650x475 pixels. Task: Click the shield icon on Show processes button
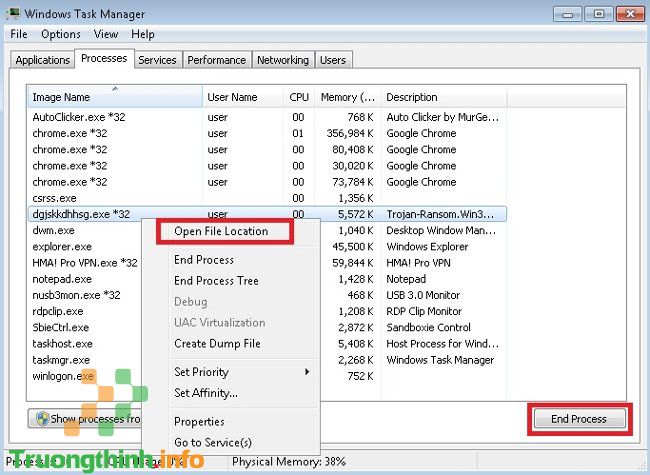[42, 419]
